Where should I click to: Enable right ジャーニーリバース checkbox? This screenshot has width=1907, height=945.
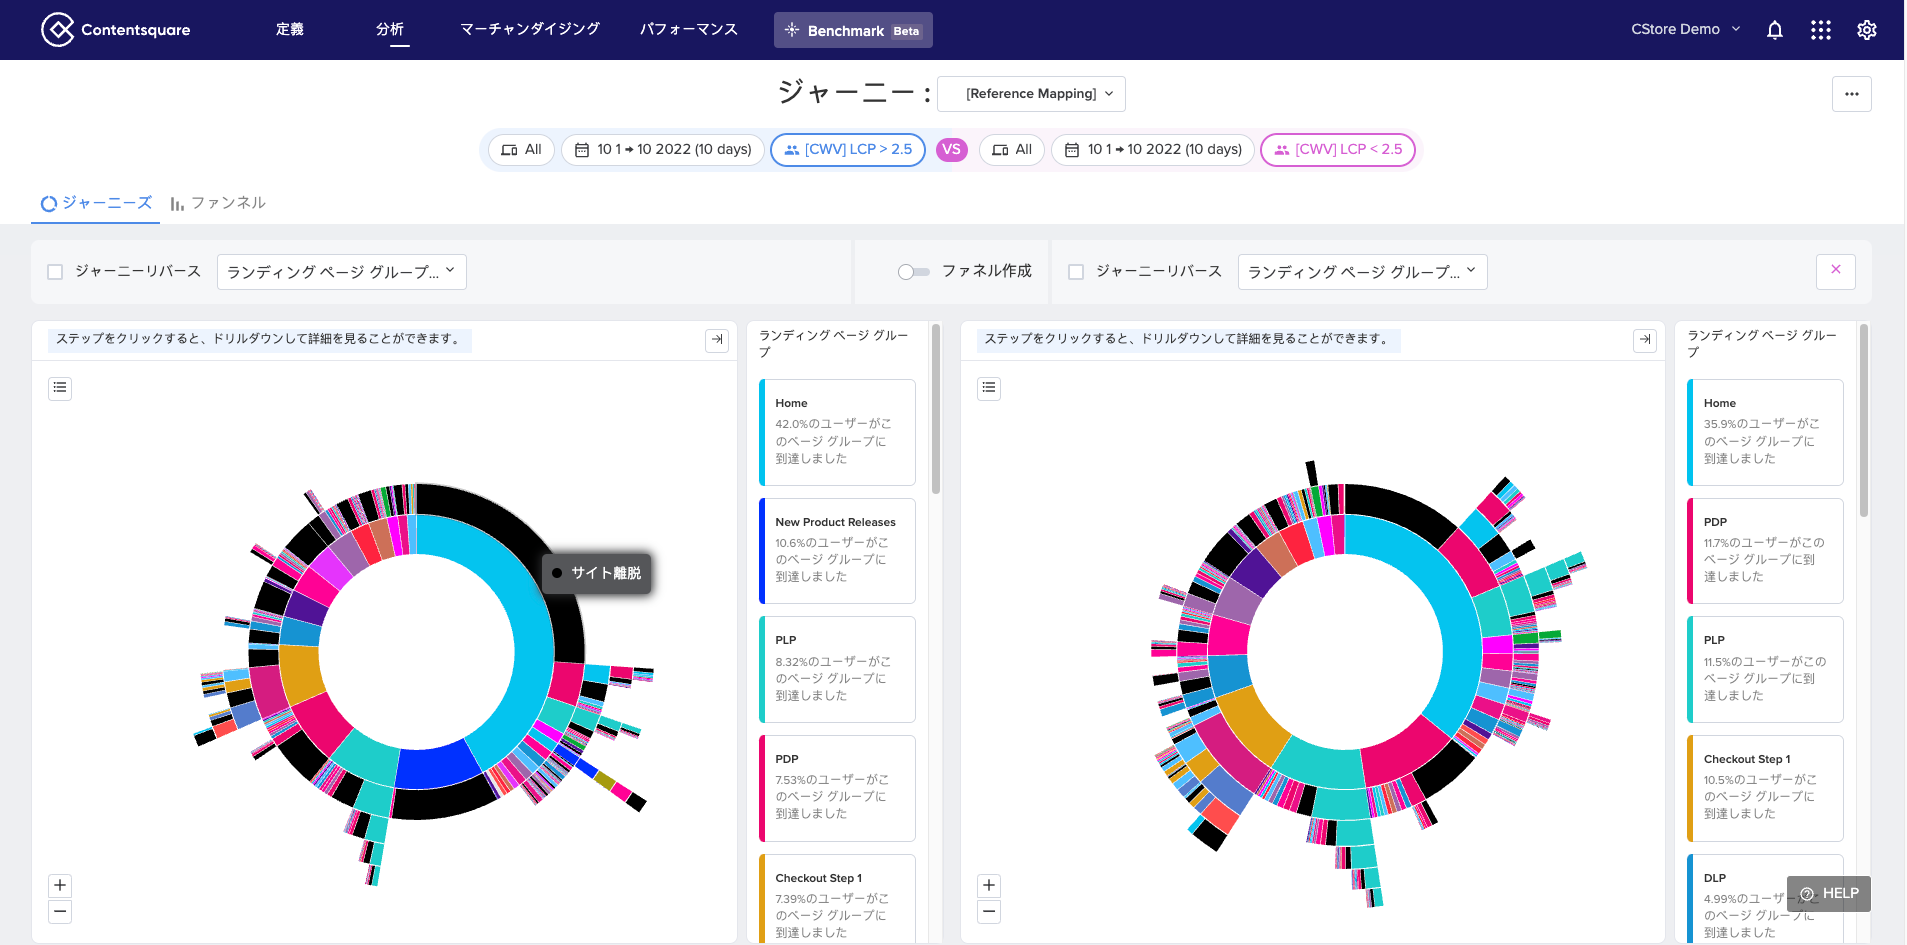click(1076, 272)
